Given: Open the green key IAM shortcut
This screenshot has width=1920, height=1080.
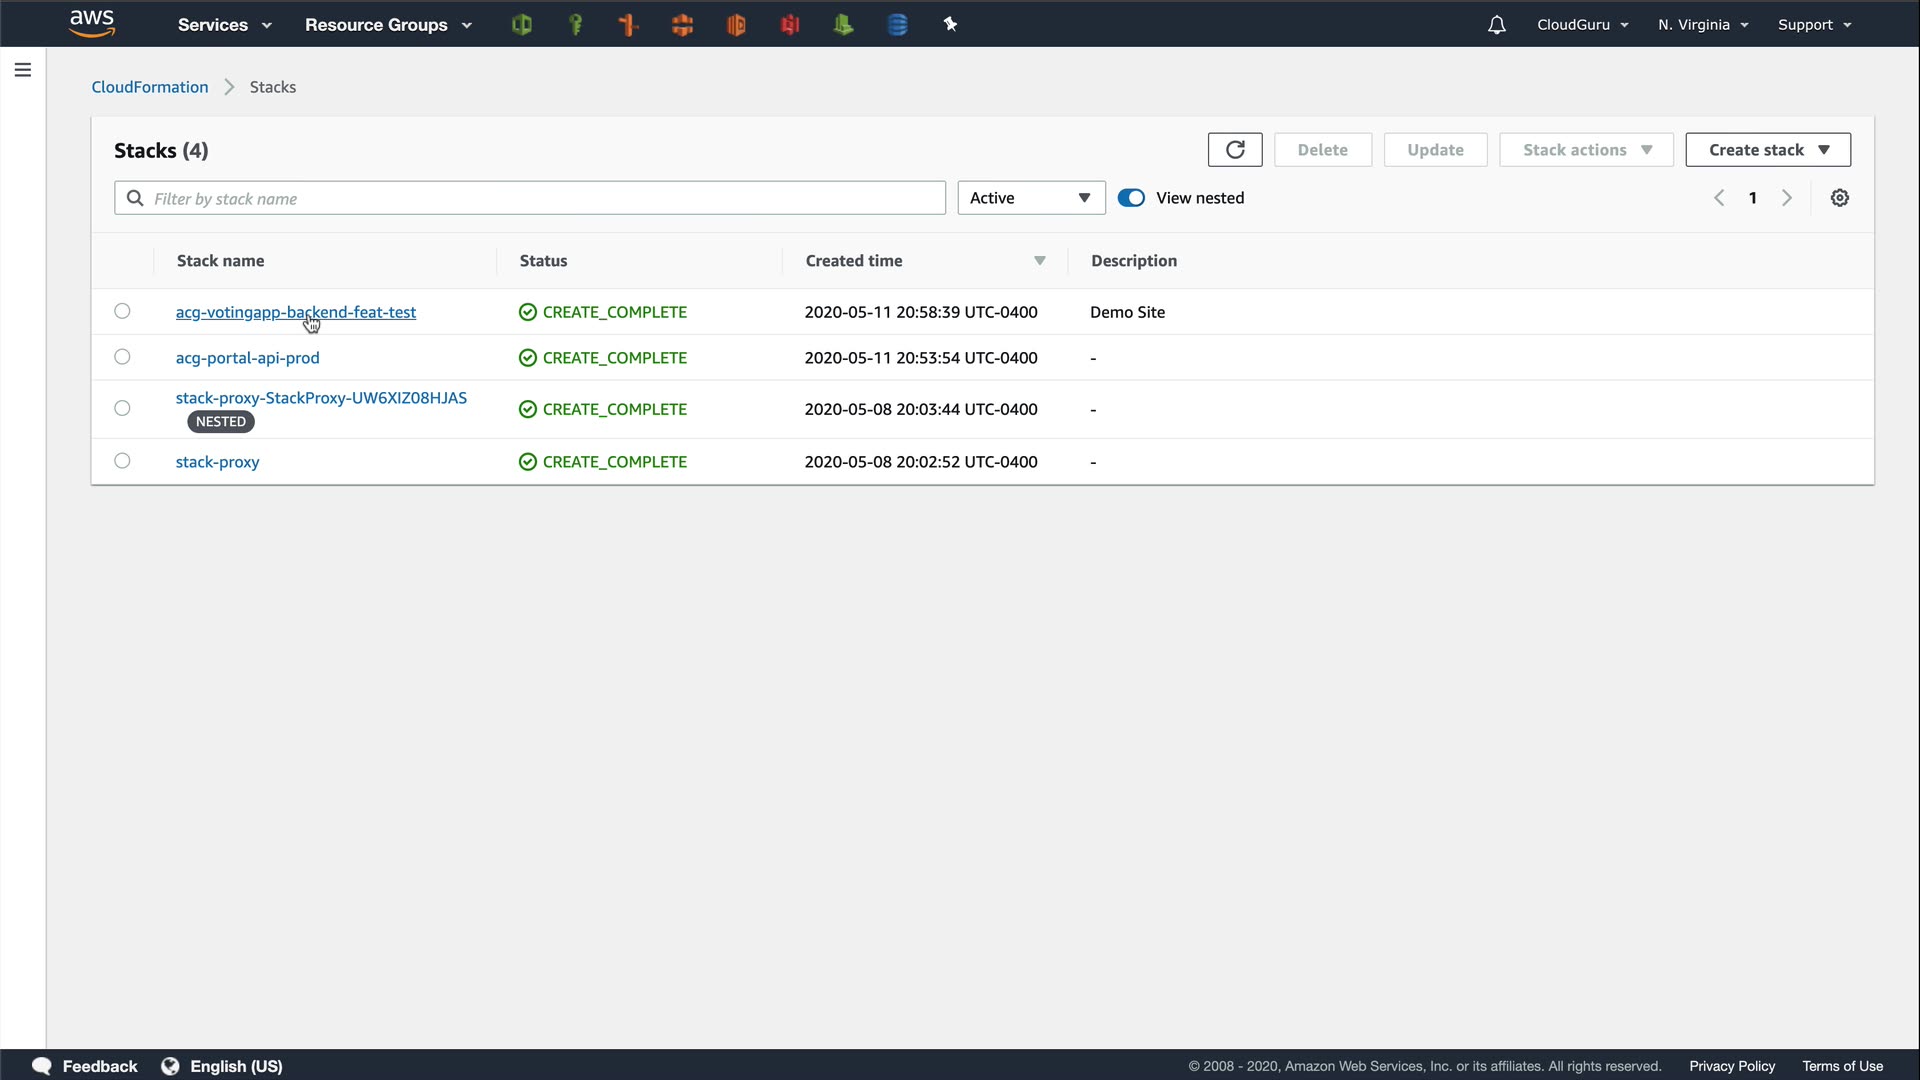Looking at the screenshot, I should click(575, 25).
